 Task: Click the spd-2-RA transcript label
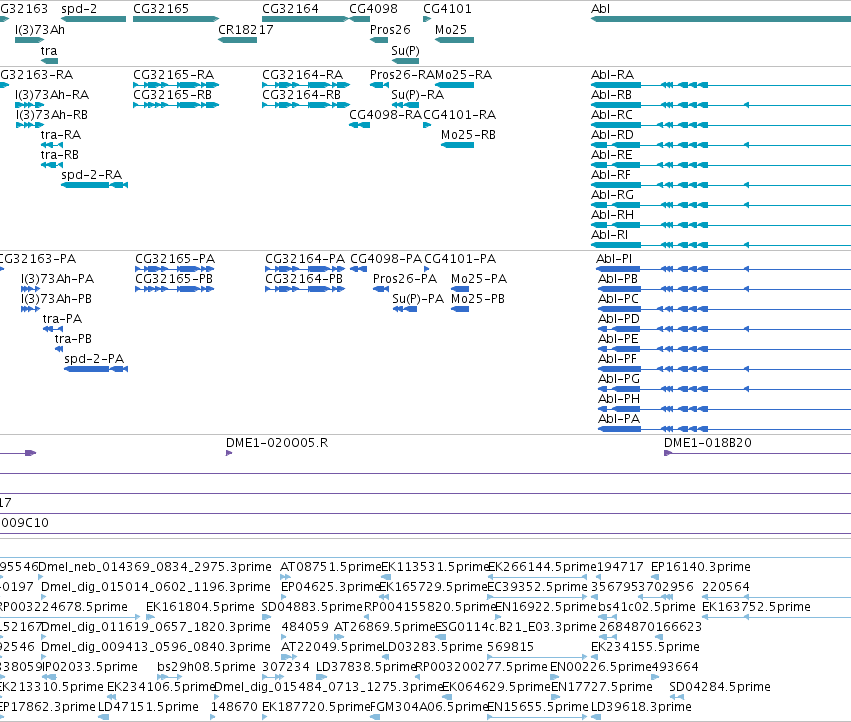[92, 175]
